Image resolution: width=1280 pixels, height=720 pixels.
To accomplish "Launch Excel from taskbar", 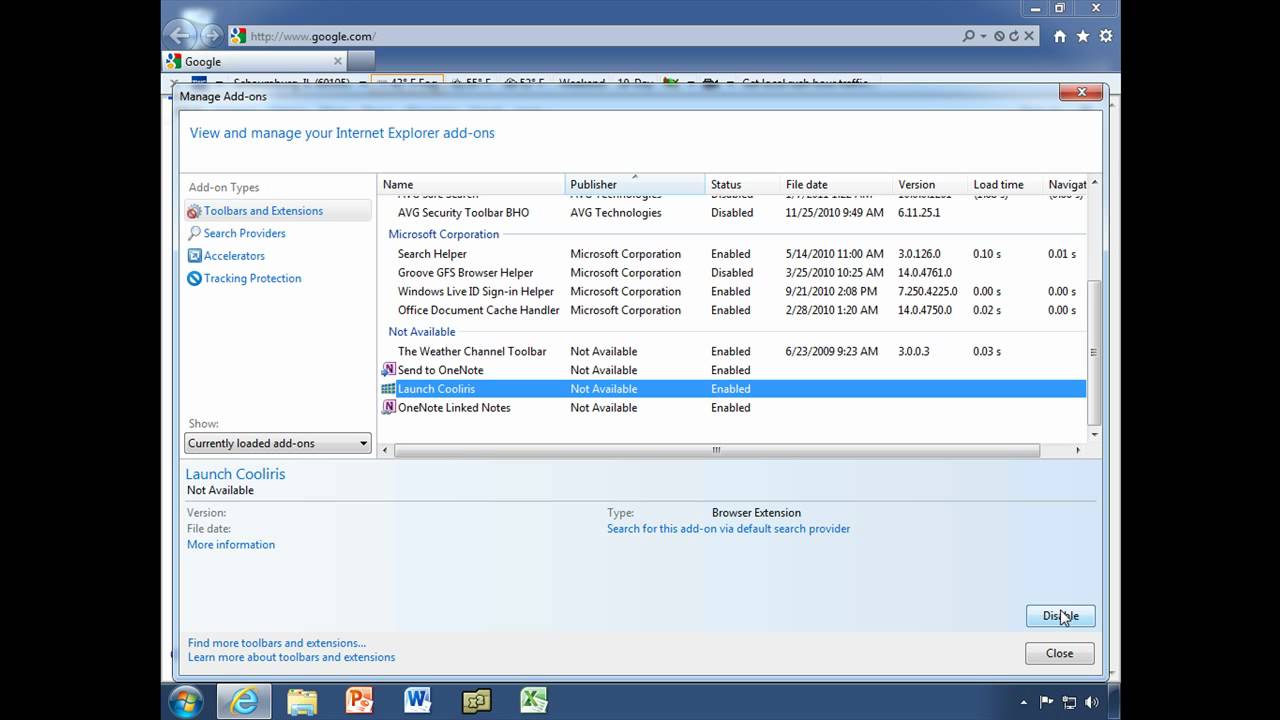I will pyautogui.click(x=534, y=701).
